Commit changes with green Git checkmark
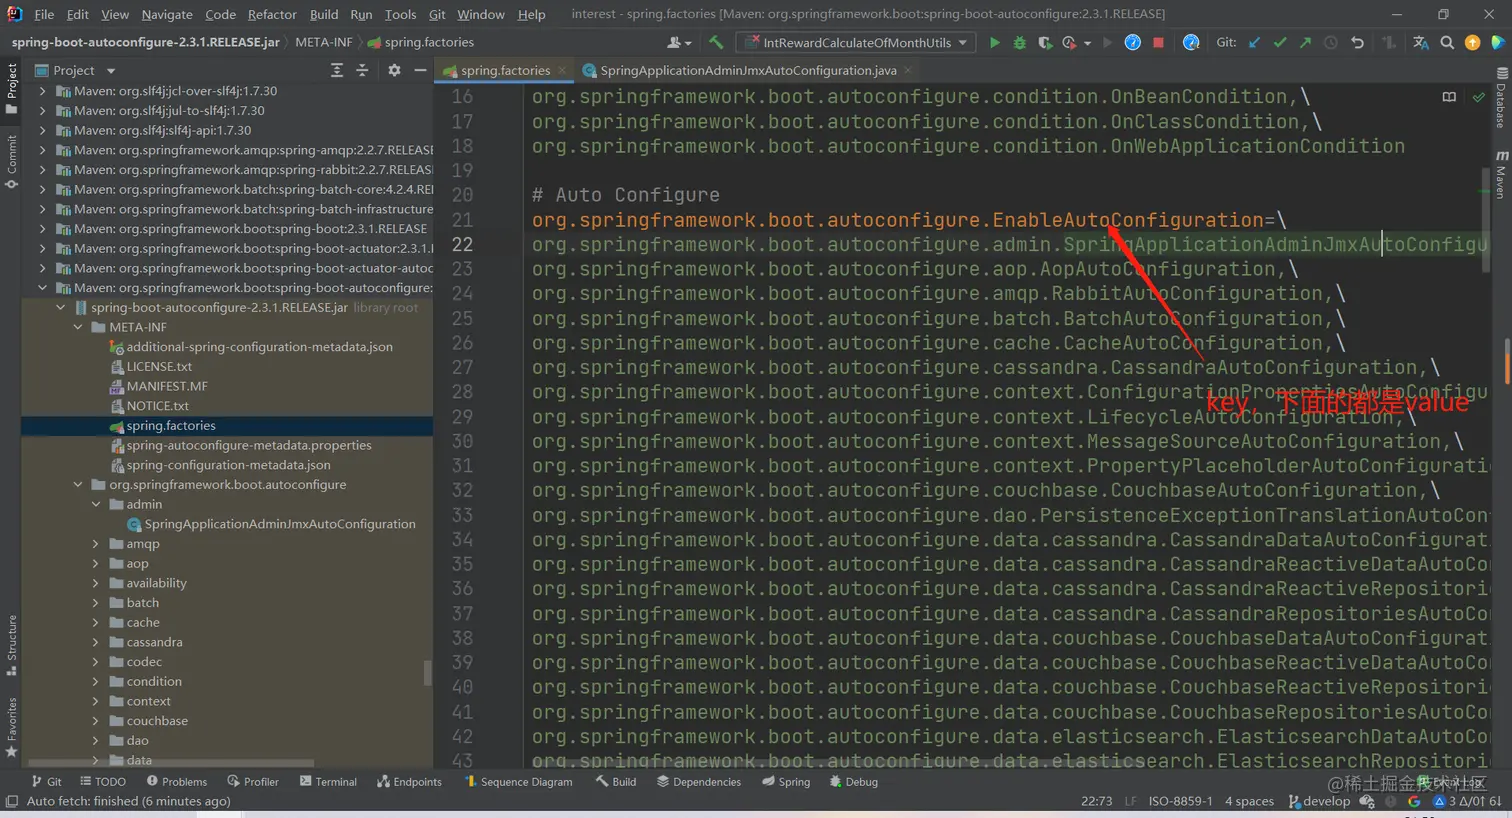 coord(1280,43)
